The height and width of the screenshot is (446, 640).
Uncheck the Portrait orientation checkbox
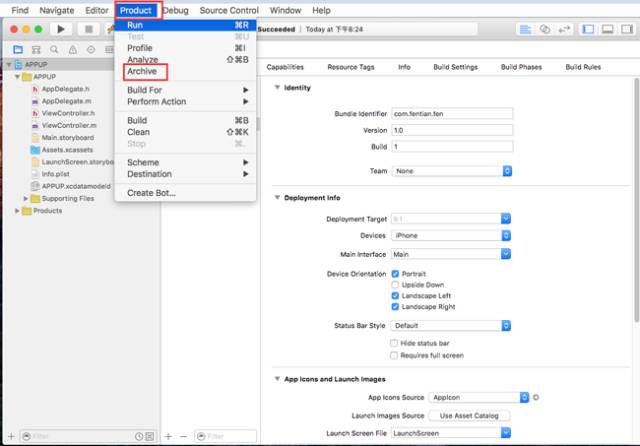tap(395, 274)
